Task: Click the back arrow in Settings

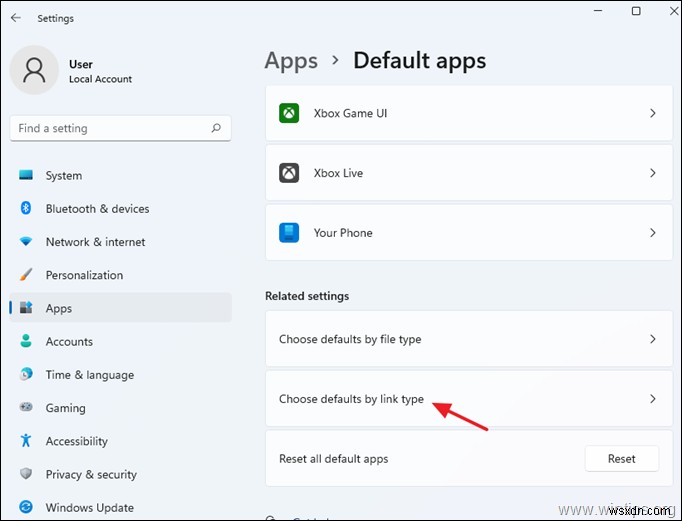Action: click(x=16, y=18)
